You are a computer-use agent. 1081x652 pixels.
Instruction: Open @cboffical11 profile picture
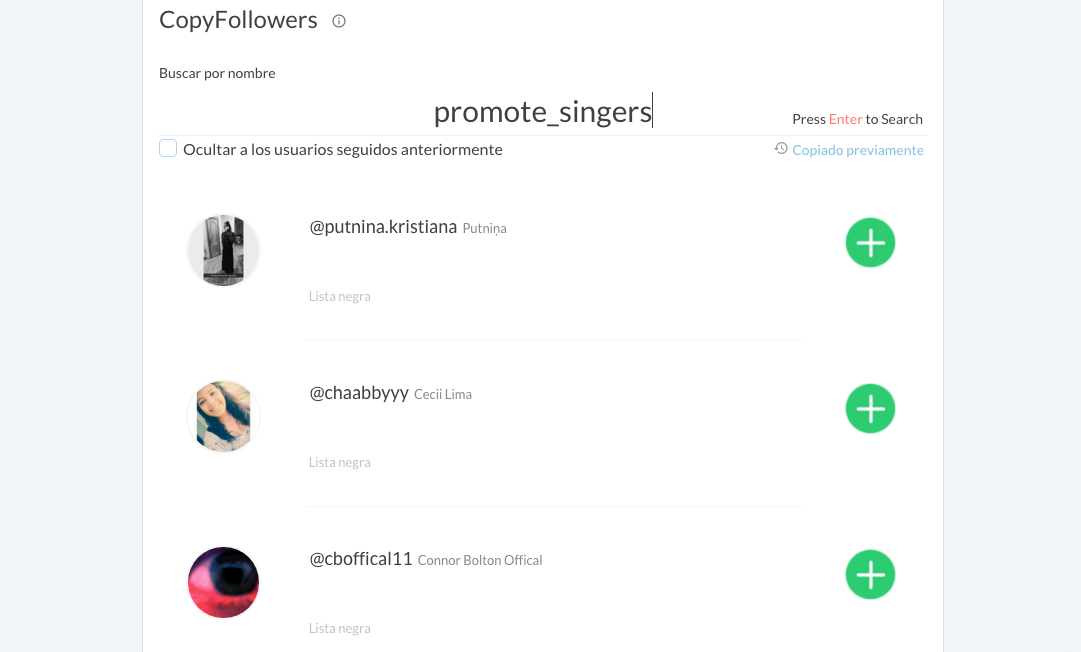click(224, 582)
